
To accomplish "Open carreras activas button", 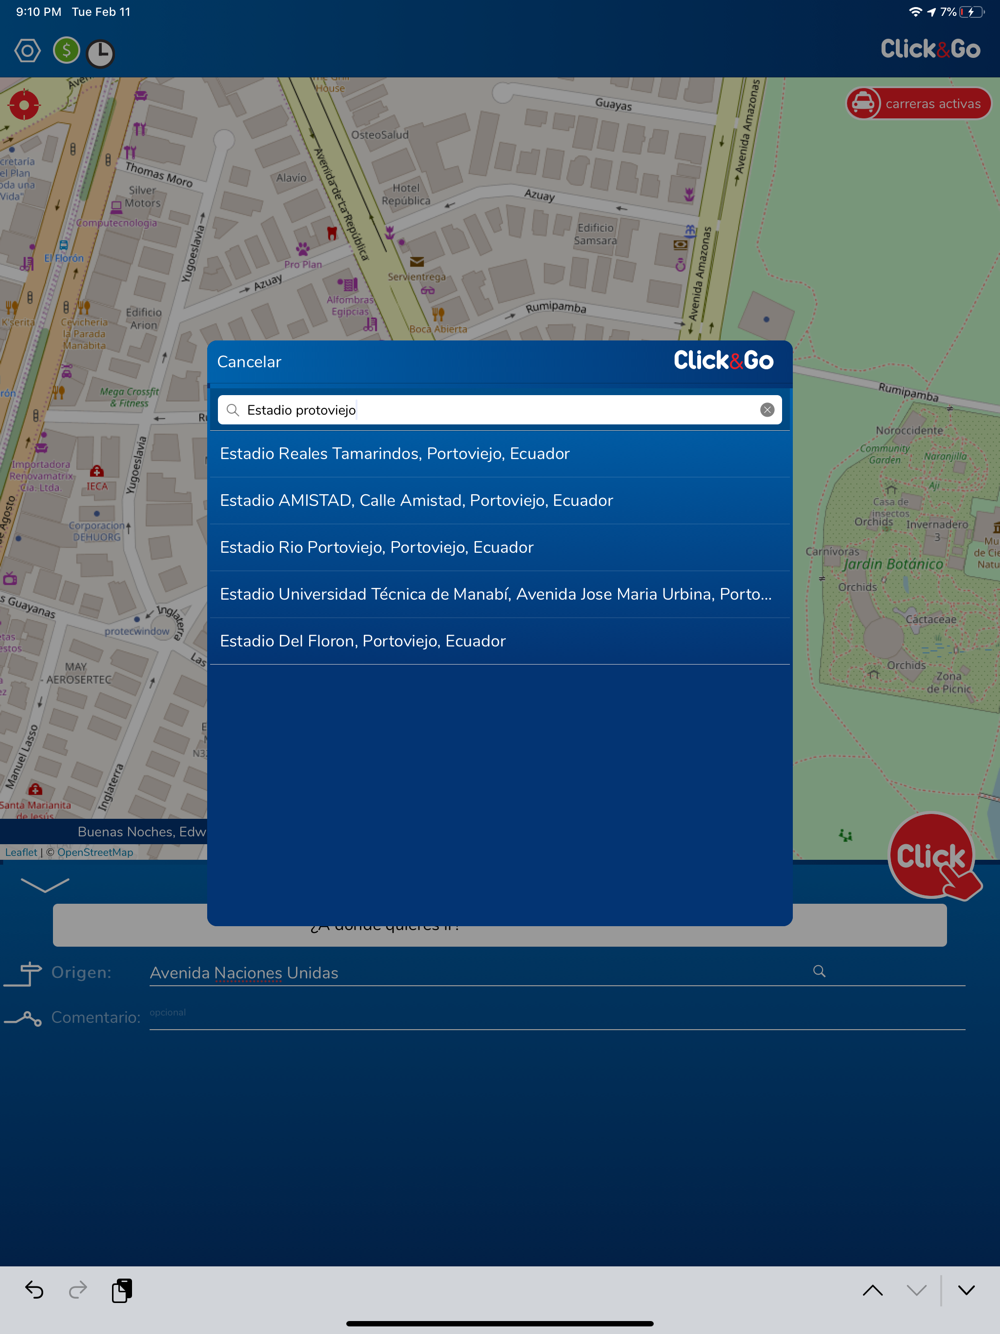I will click(919, 103).
